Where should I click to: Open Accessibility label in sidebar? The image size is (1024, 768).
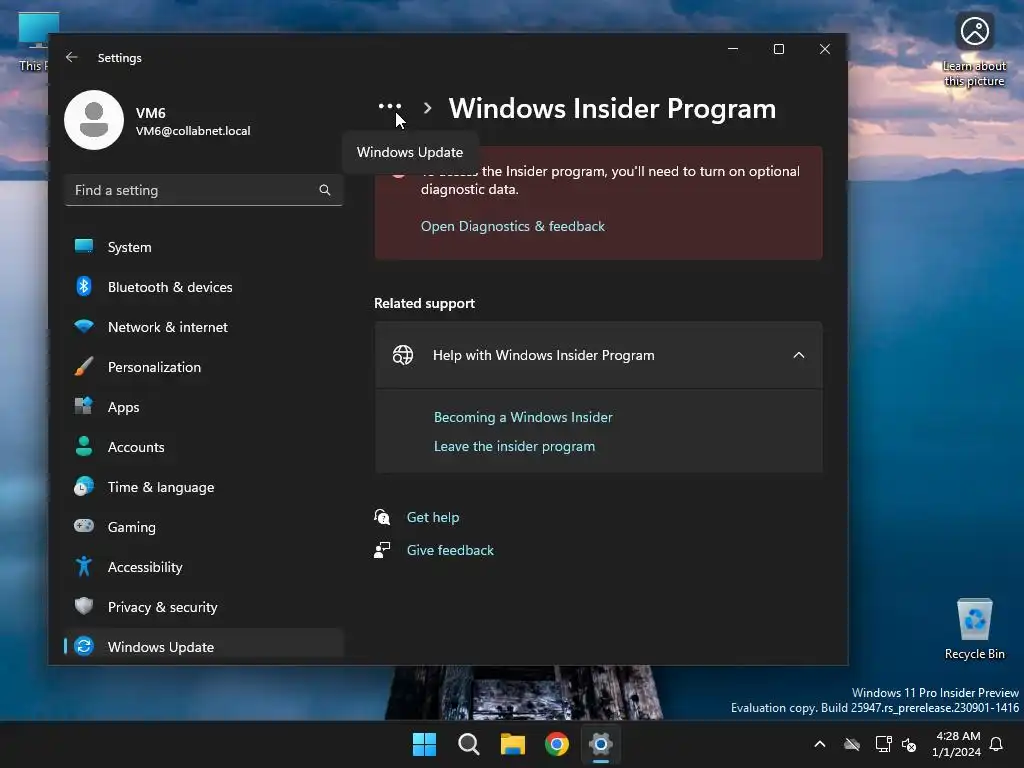[x=145, y=567]
